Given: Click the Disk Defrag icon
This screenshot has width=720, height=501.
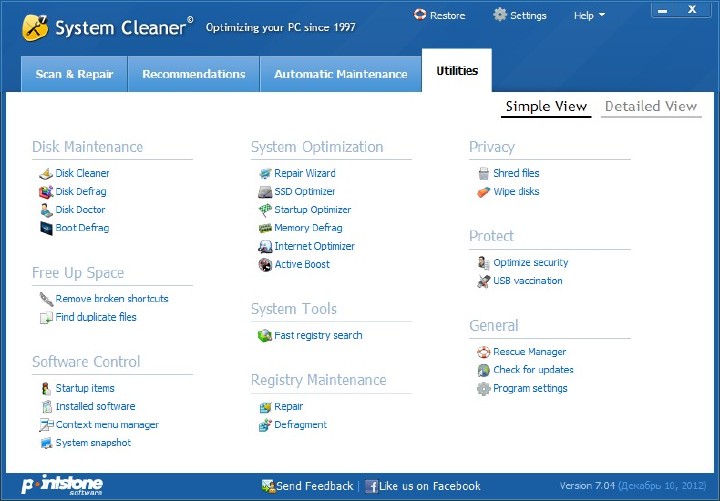Looking at the screenshot, I should [x=46, y=192].
